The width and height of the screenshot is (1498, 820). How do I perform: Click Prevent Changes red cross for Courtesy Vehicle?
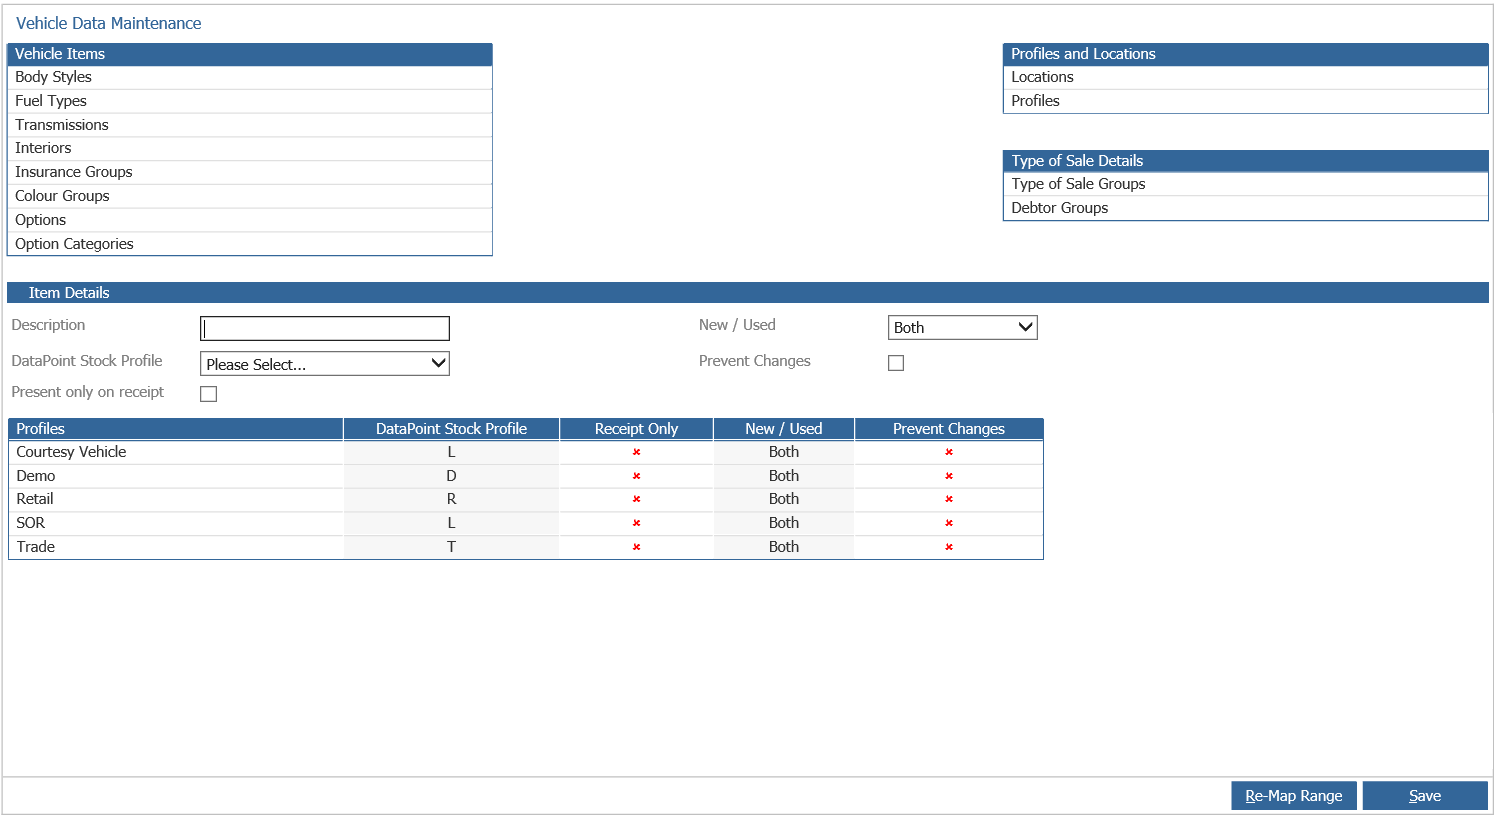(949, 452)
